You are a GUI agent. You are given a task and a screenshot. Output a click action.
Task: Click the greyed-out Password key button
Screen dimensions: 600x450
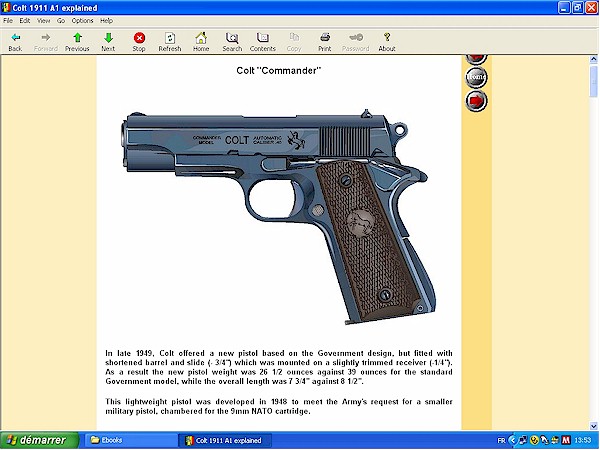click(x=355, y=42)
